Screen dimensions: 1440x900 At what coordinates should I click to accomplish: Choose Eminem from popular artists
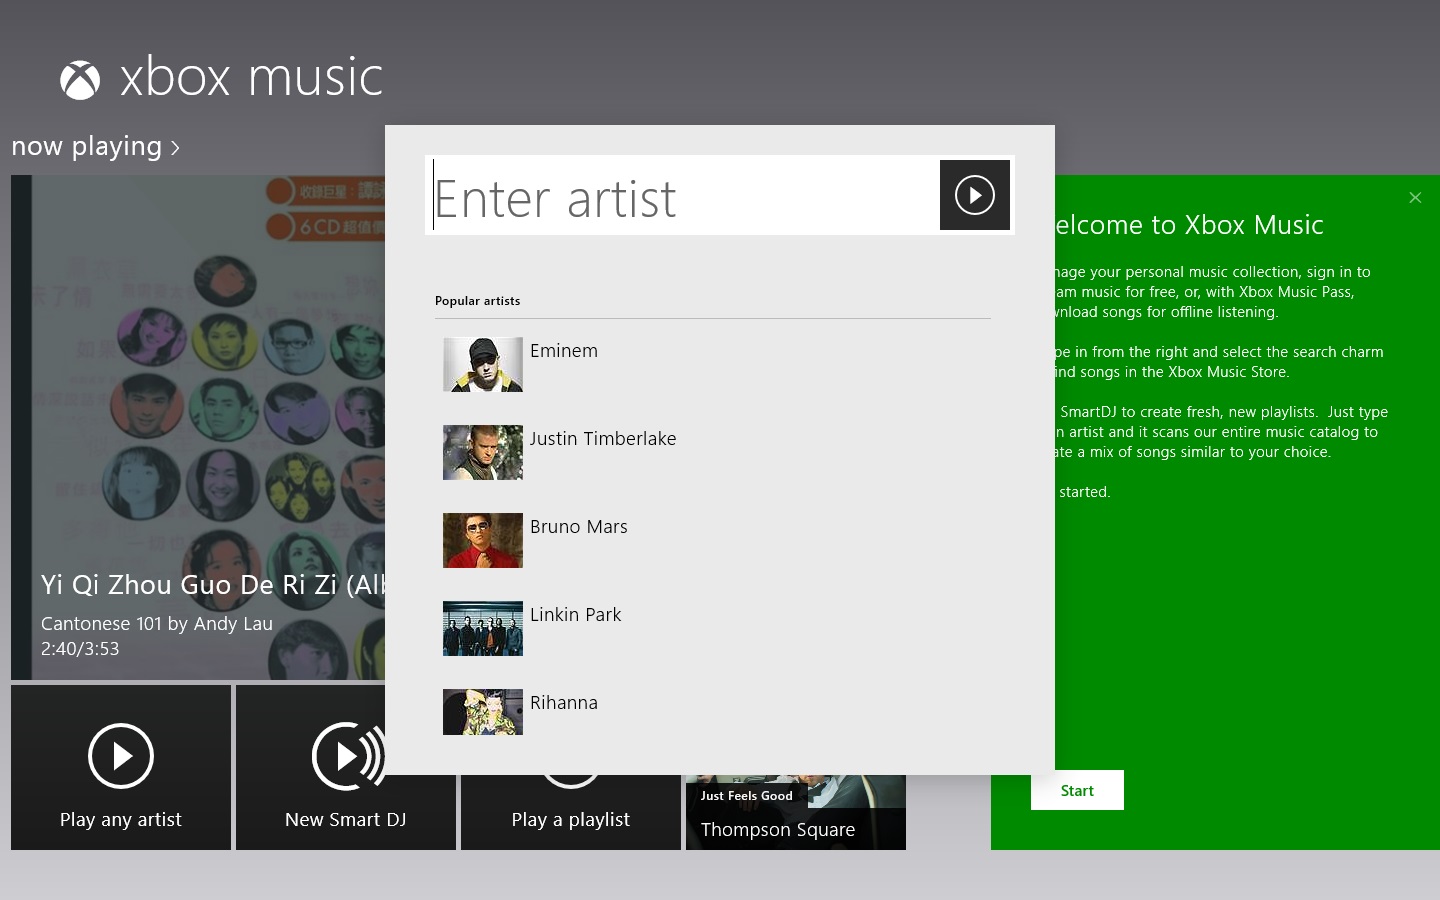[564, 351]
